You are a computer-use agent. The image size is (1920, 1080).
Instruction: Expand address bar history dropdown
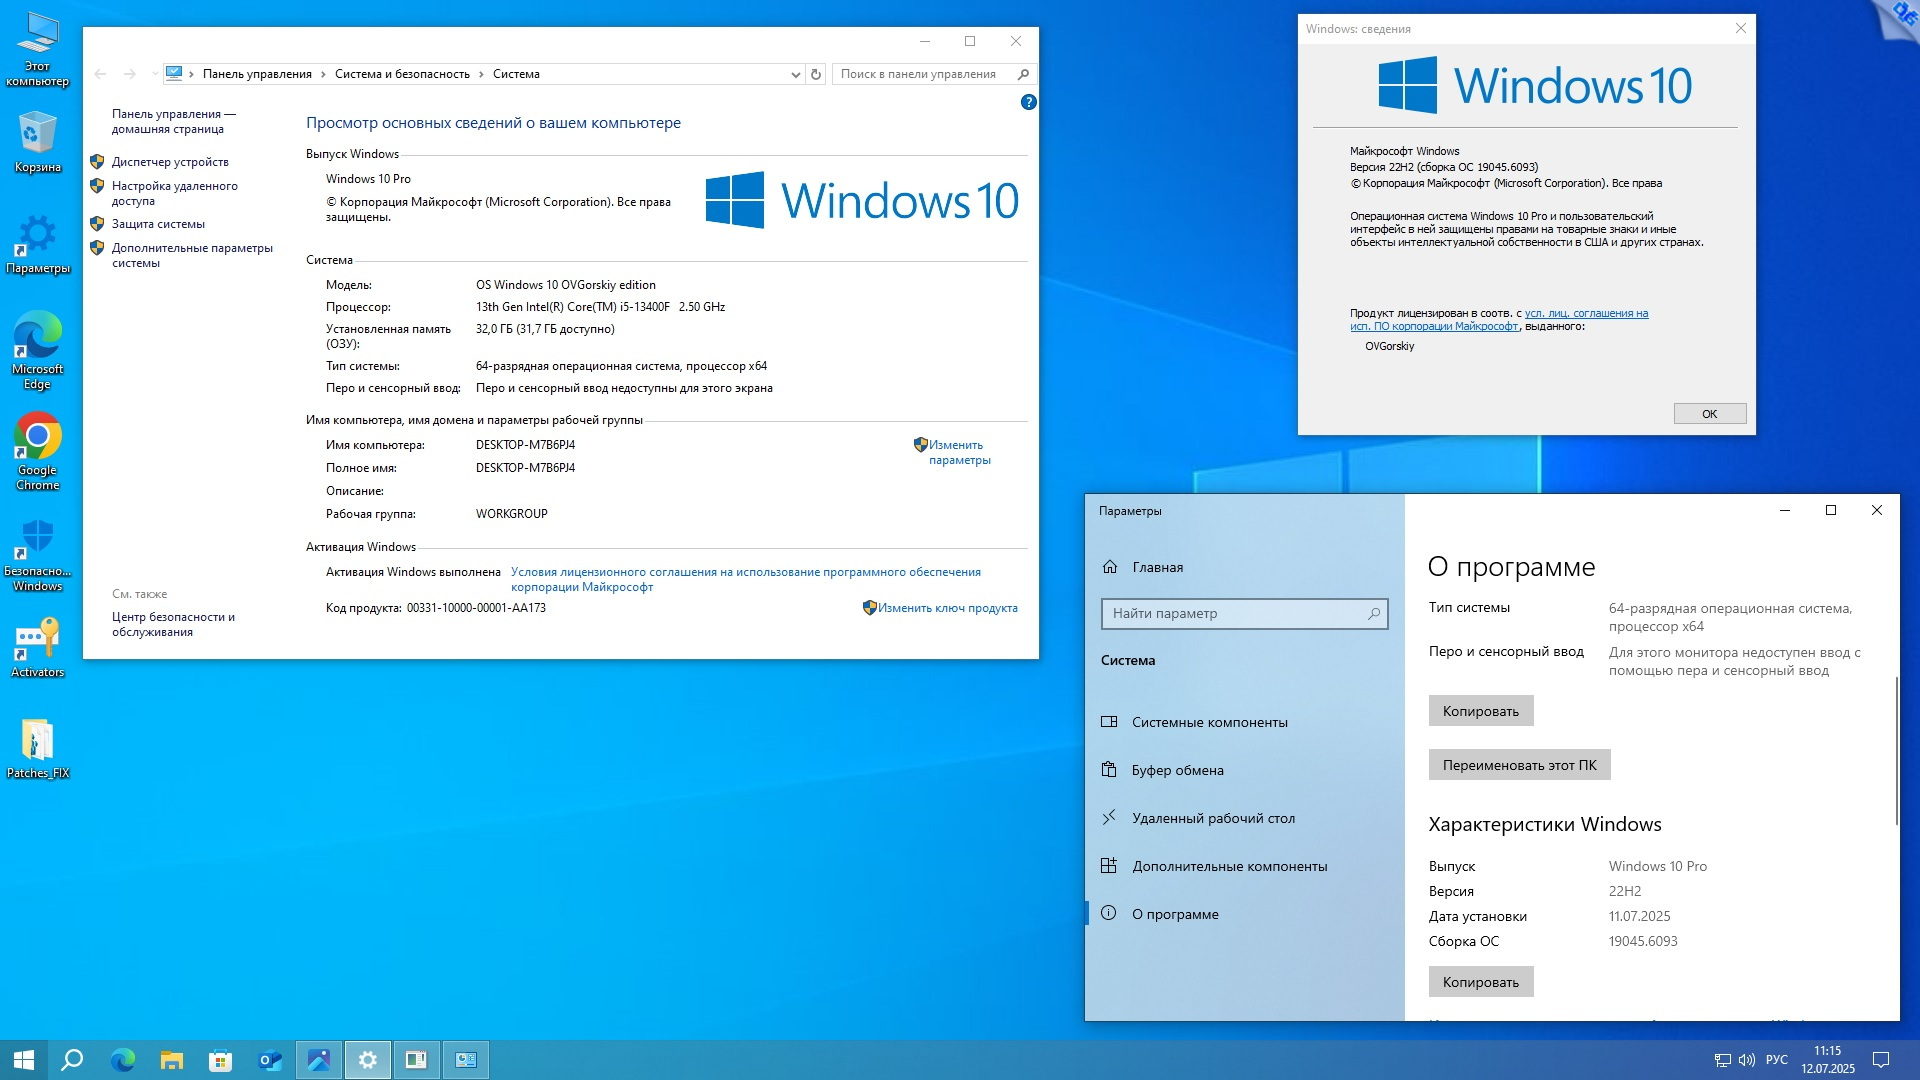pos(795,74)
